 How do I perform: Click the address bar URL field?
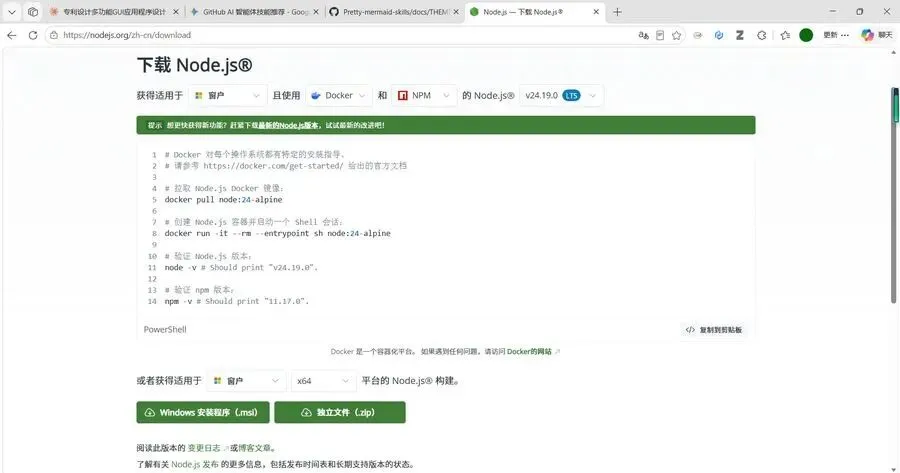pyautogui.click(x=344, y=35)
